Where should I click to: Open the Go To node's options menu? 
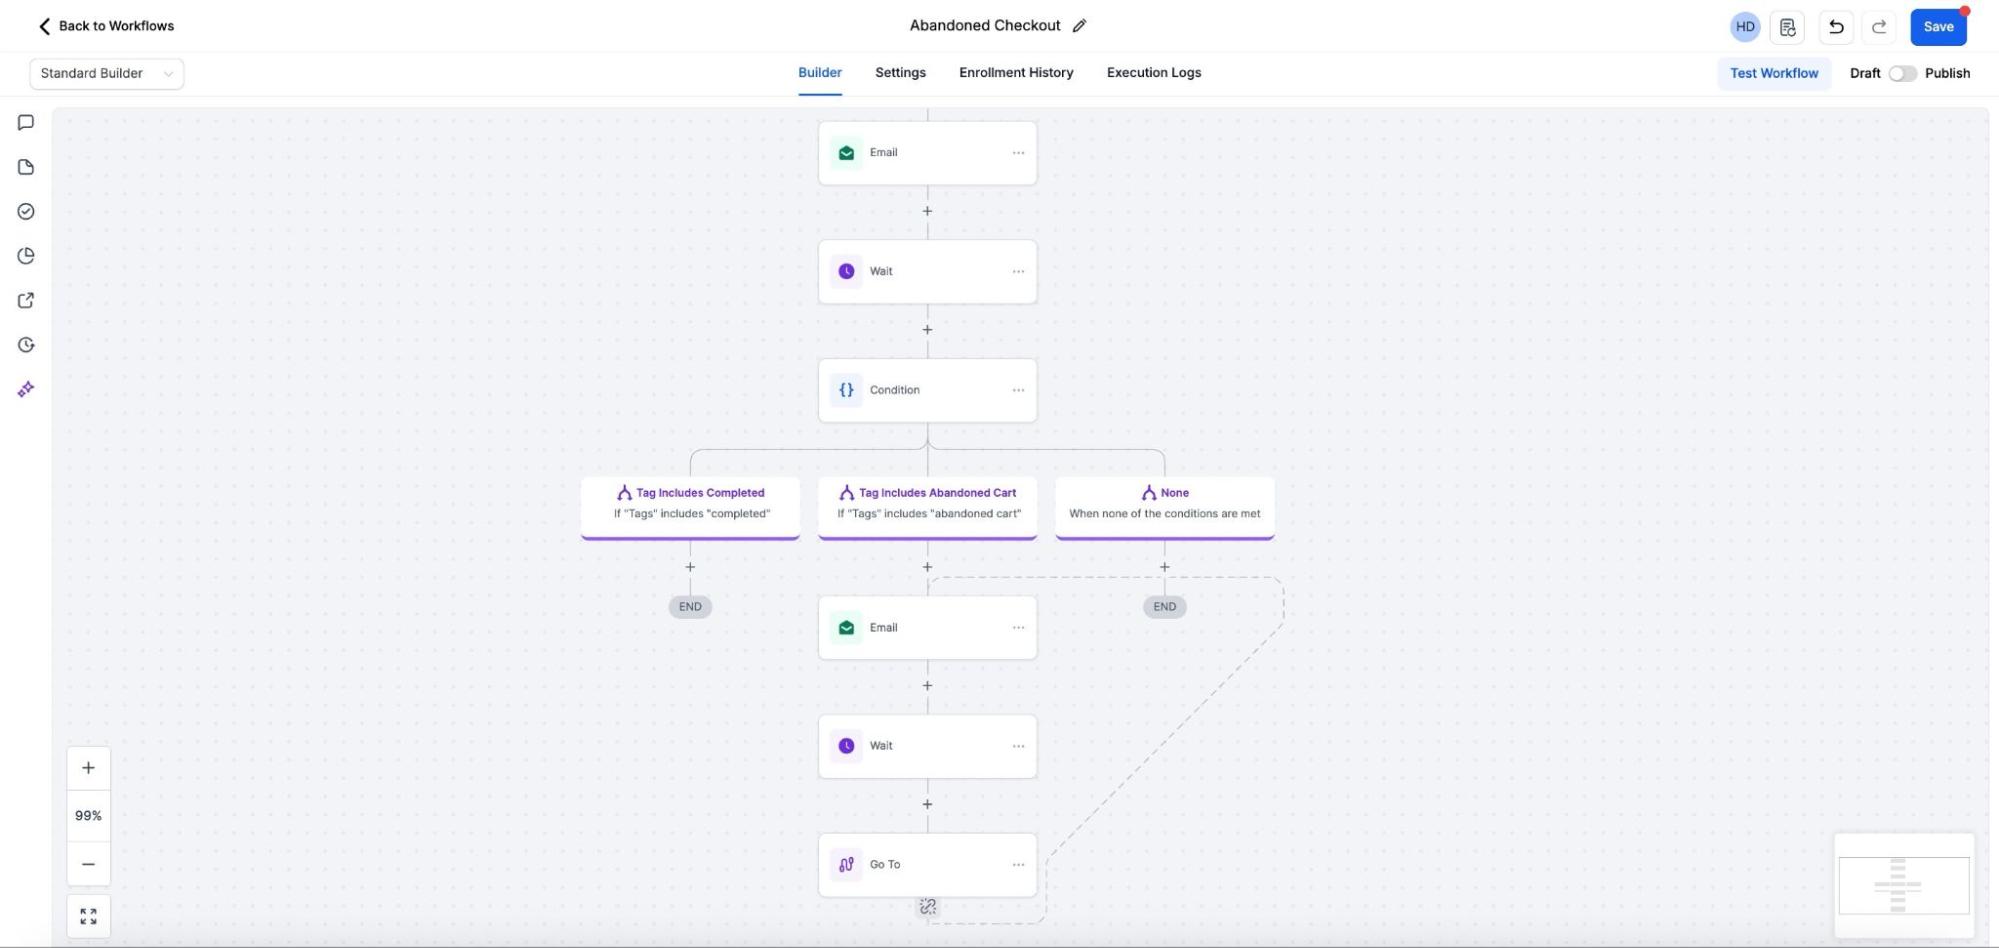pos(1018,865)
